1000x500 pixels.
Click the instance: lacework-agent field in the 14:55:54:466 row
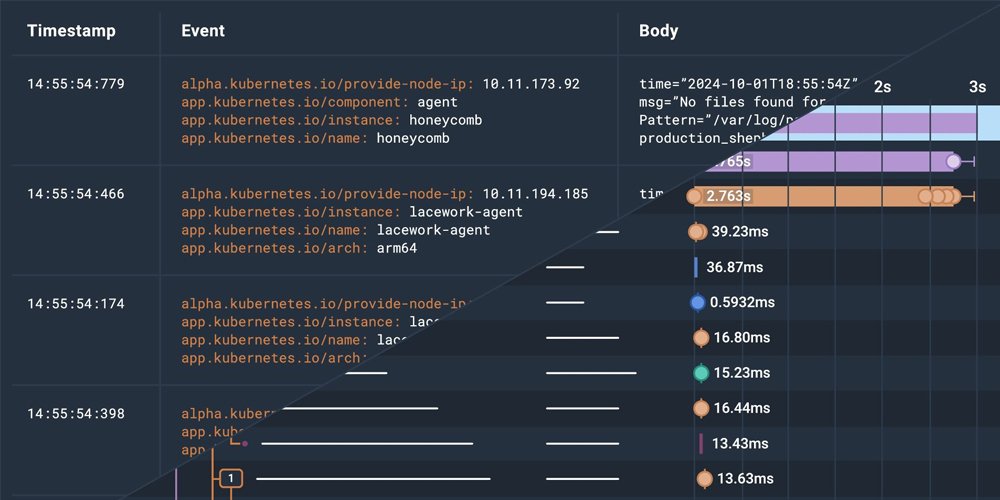pyautogui.click(x=352, y=212)
